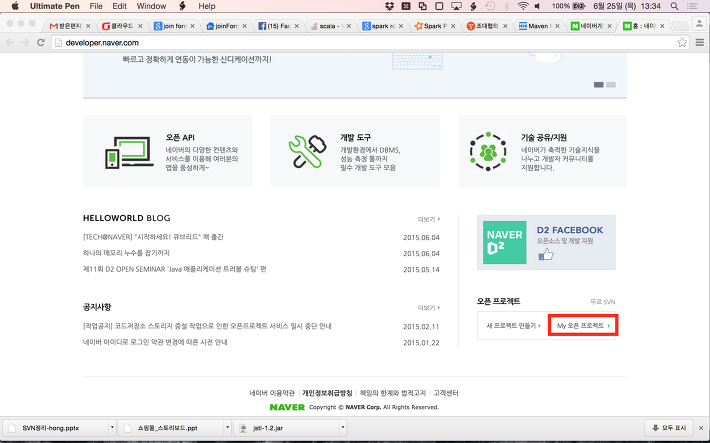Switch to the scala tab
This screenshot has width=710, height=443.
pyautogui.click(x=330, y=26)
